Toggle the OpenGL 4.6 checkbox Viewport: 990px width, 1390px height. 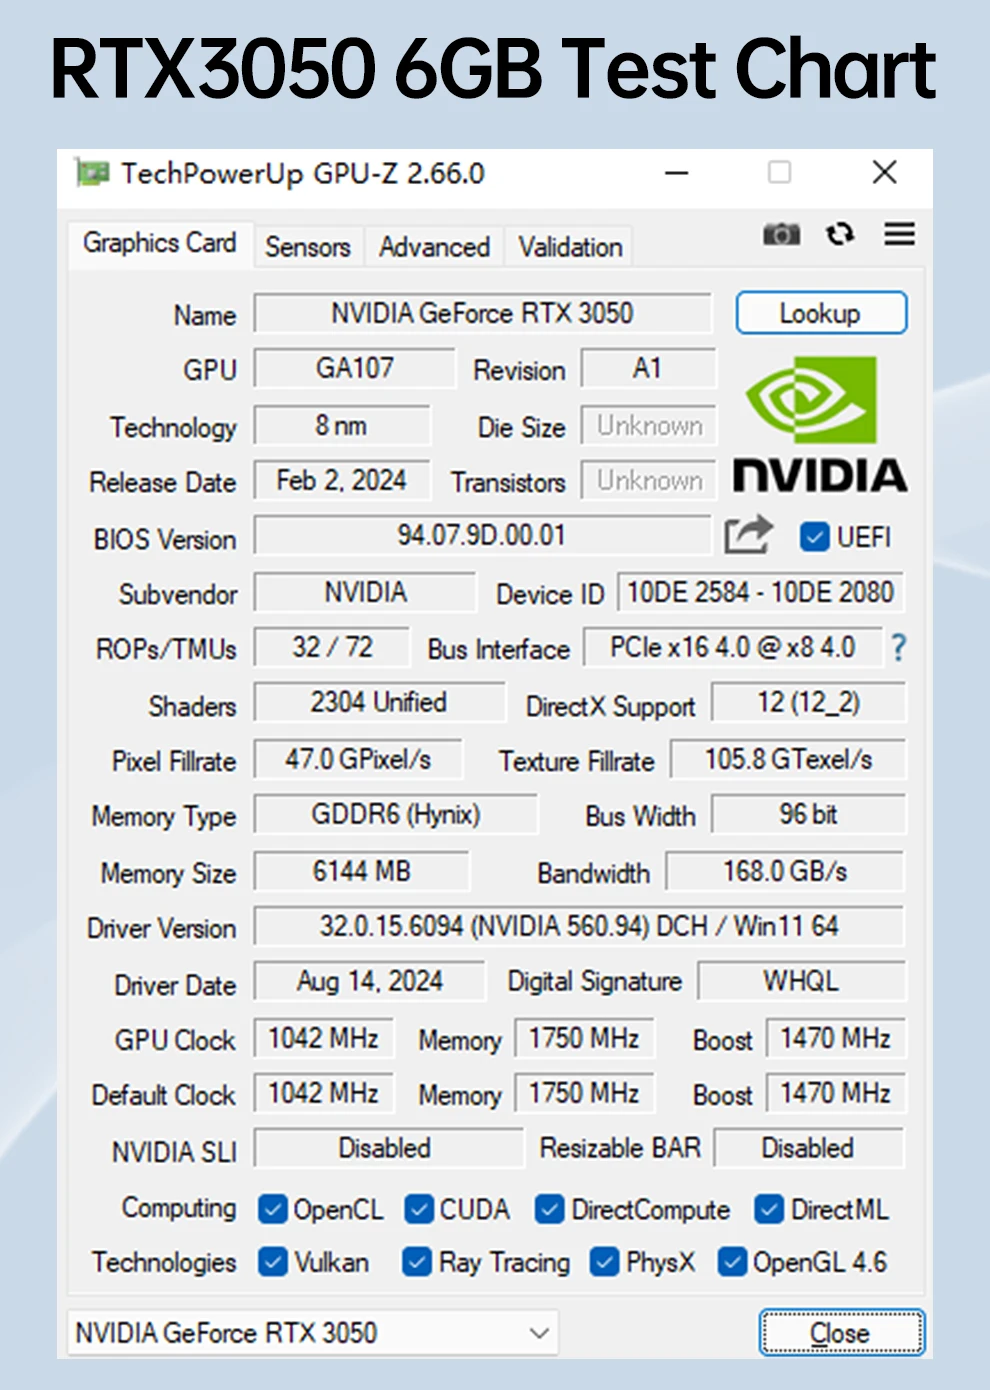[733, 1262]
